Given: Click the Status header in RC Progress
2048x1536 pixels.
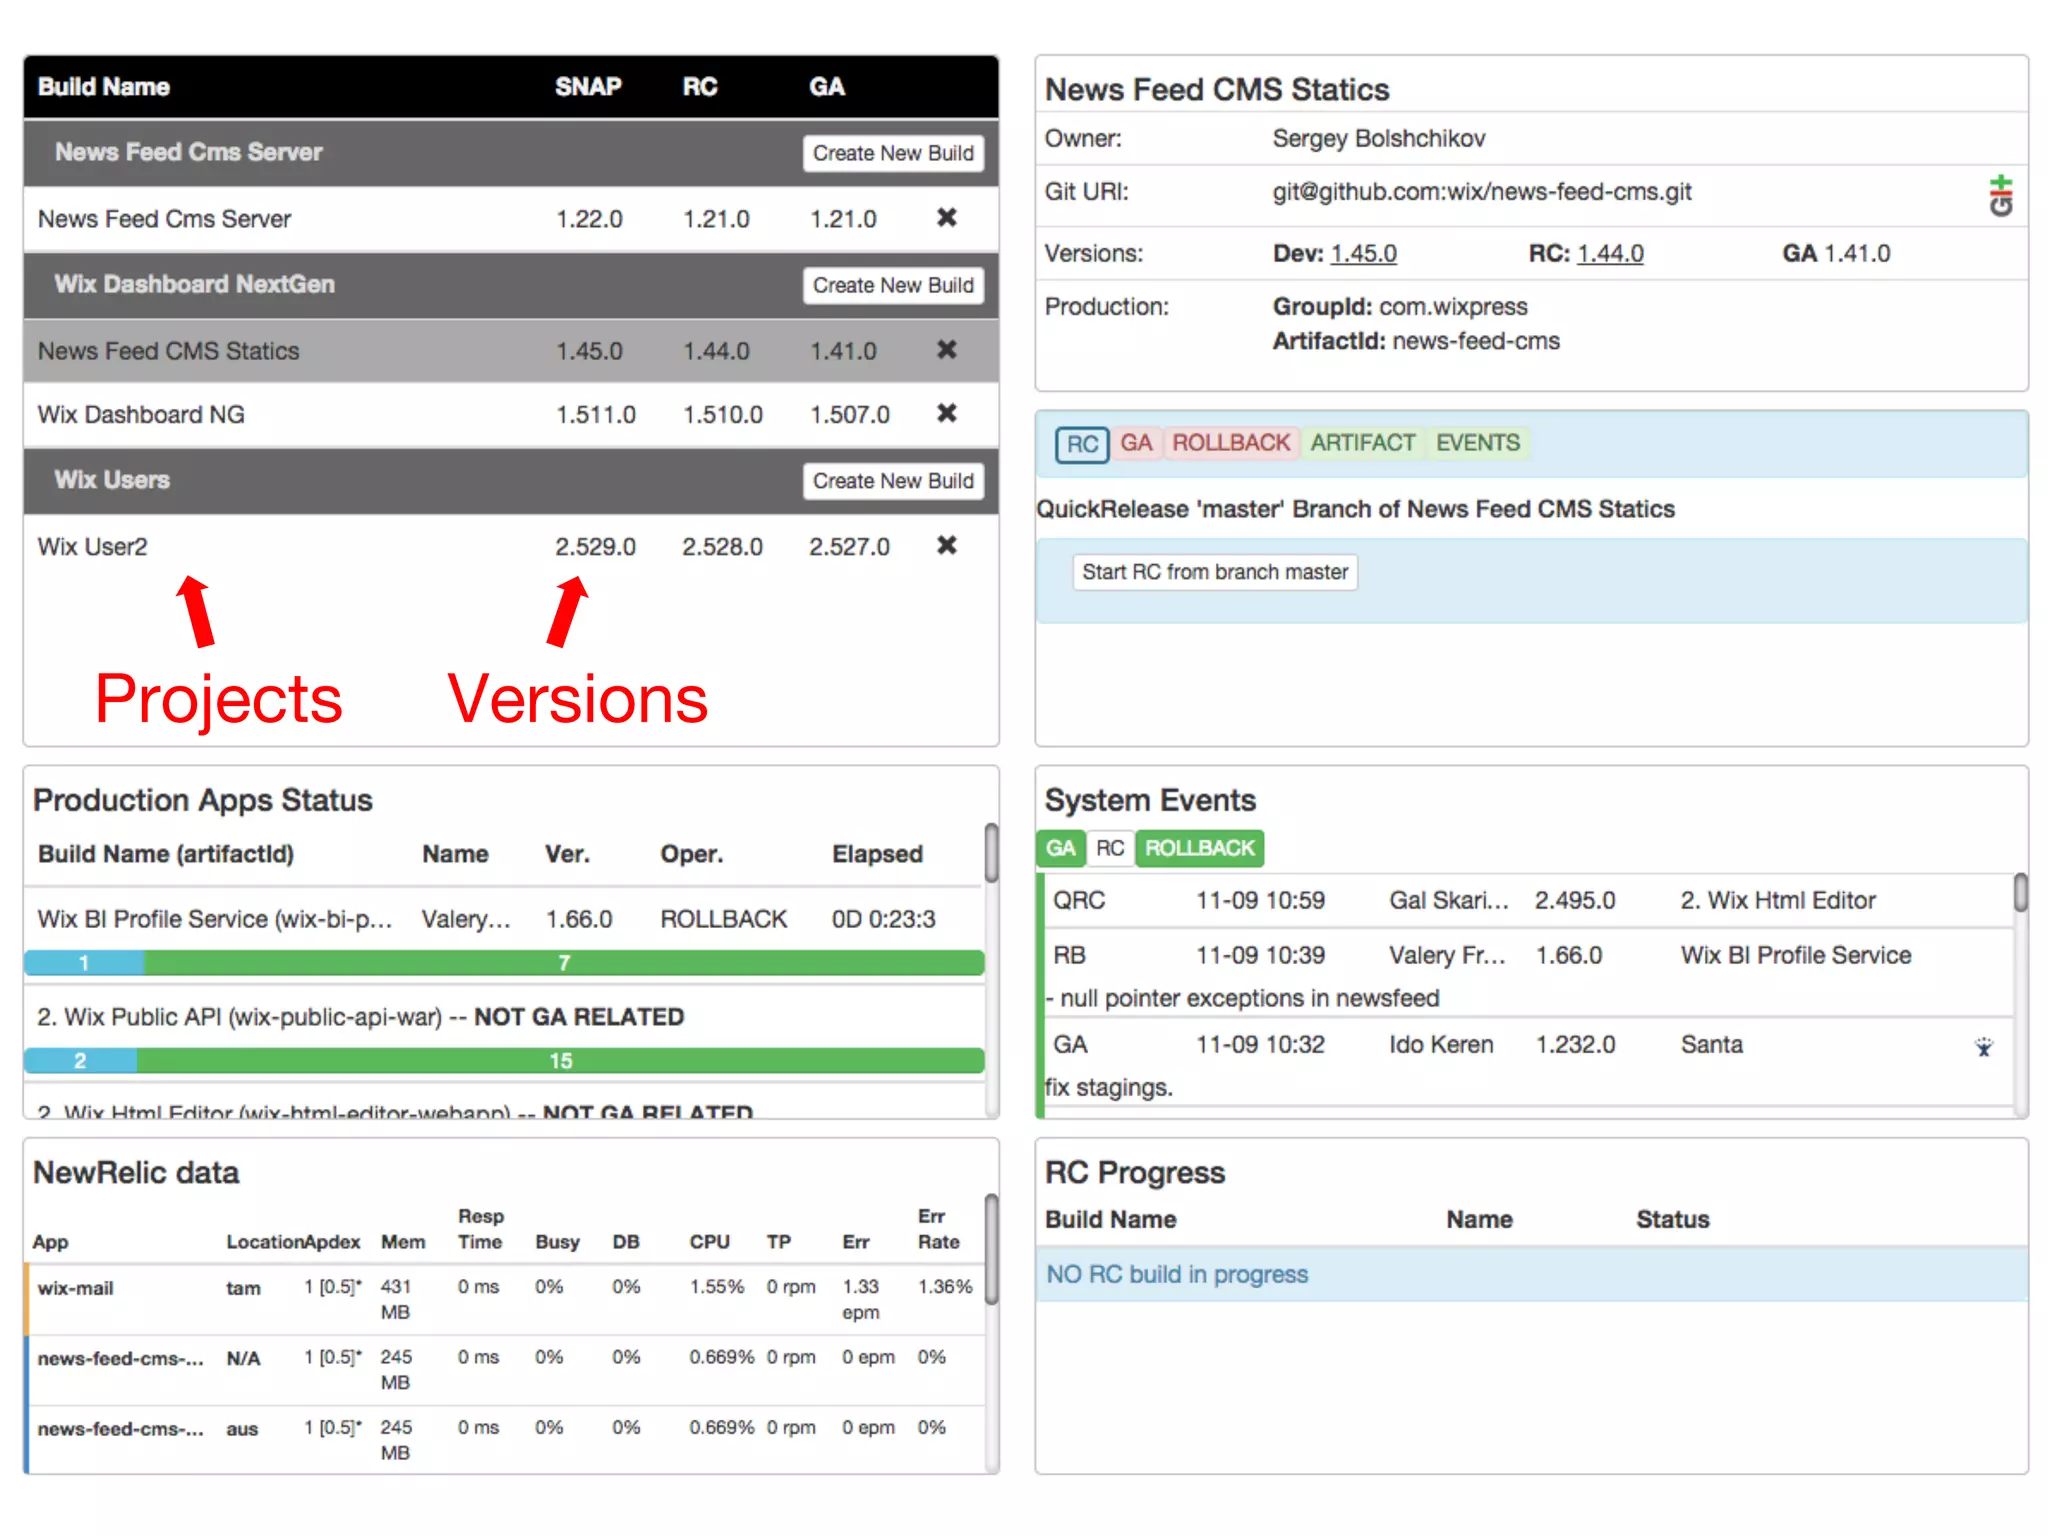Looking at the screenshot, I should point(1672,1220).
